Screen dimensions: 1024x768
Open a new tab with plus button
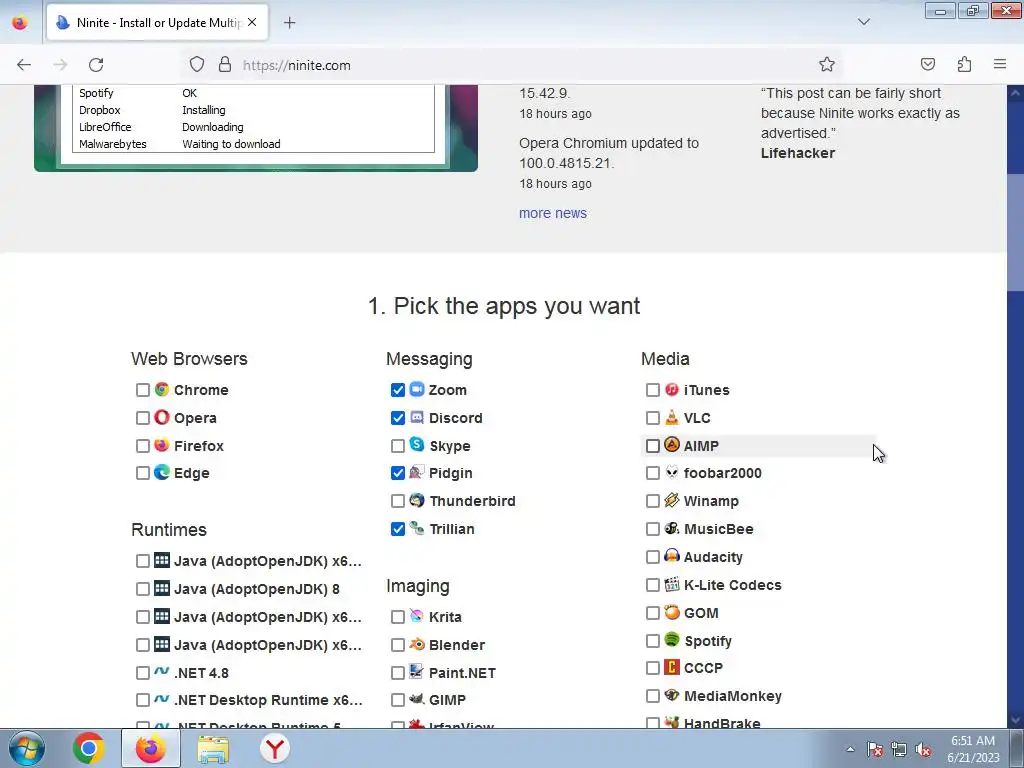290,23
